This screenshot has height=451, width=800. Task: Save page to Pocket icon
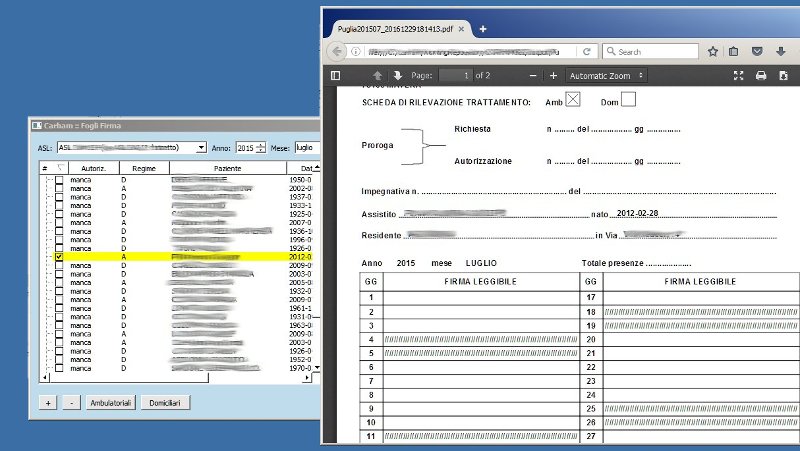757,52
